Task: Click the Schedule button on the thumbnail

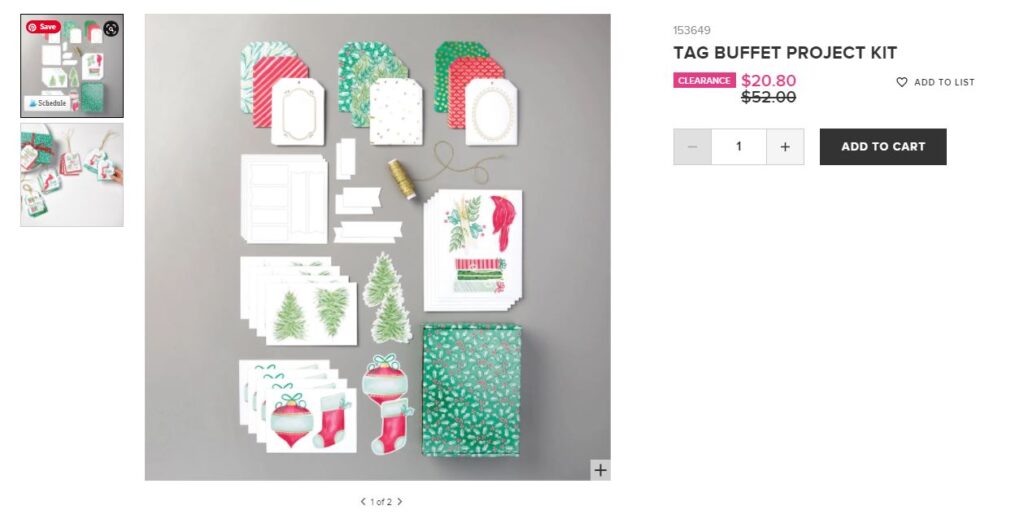Action: tap(47, 103)
